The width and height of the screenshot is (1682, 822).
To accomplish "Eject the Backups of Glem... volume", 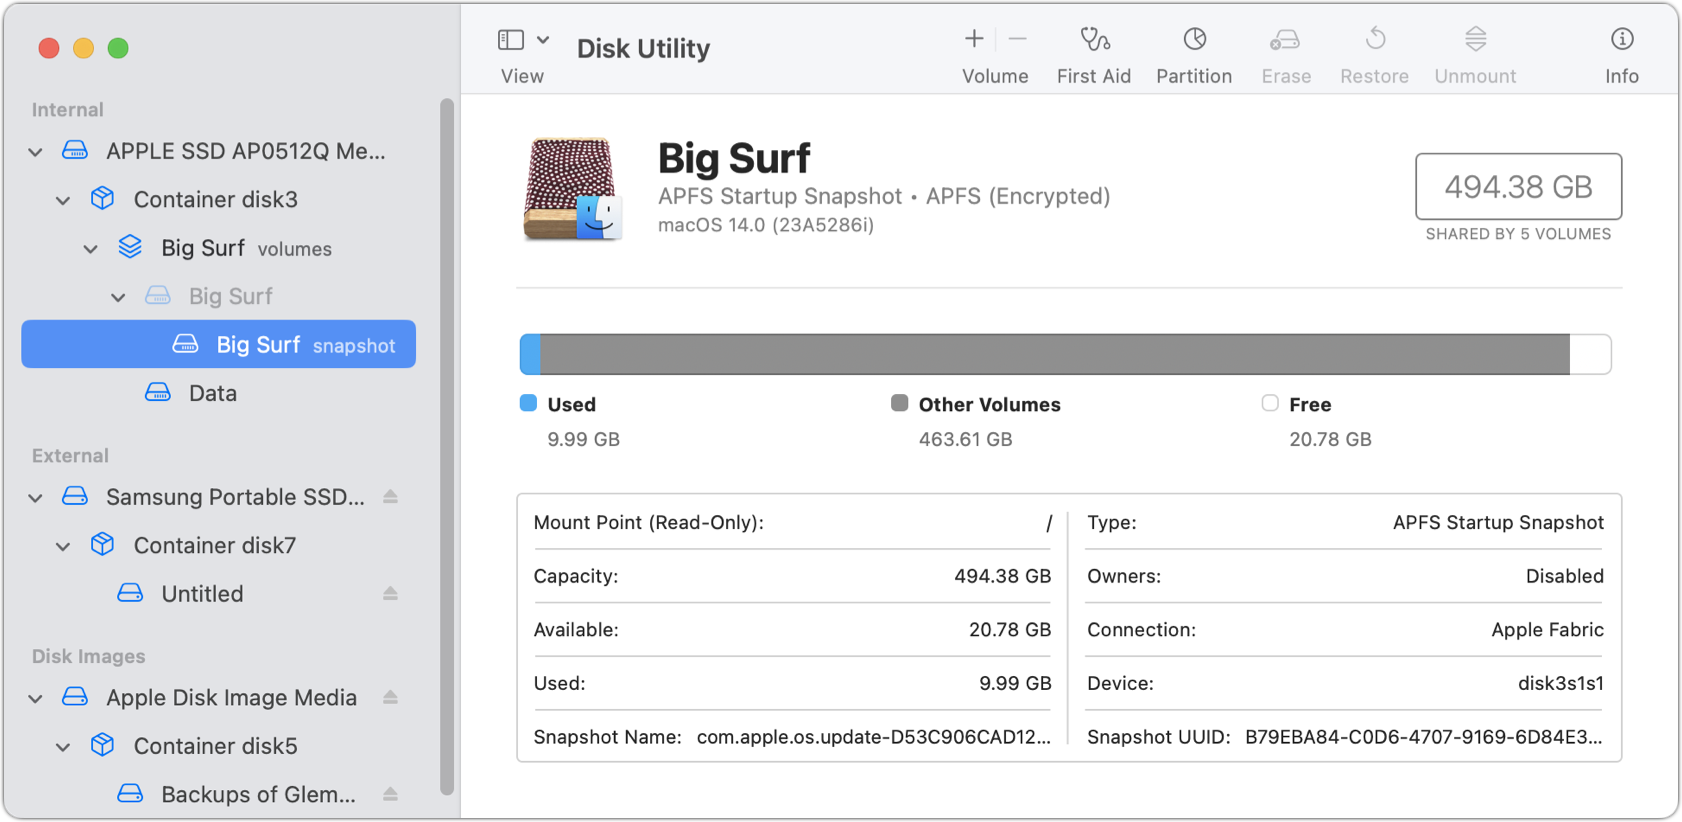I will 391,794.
